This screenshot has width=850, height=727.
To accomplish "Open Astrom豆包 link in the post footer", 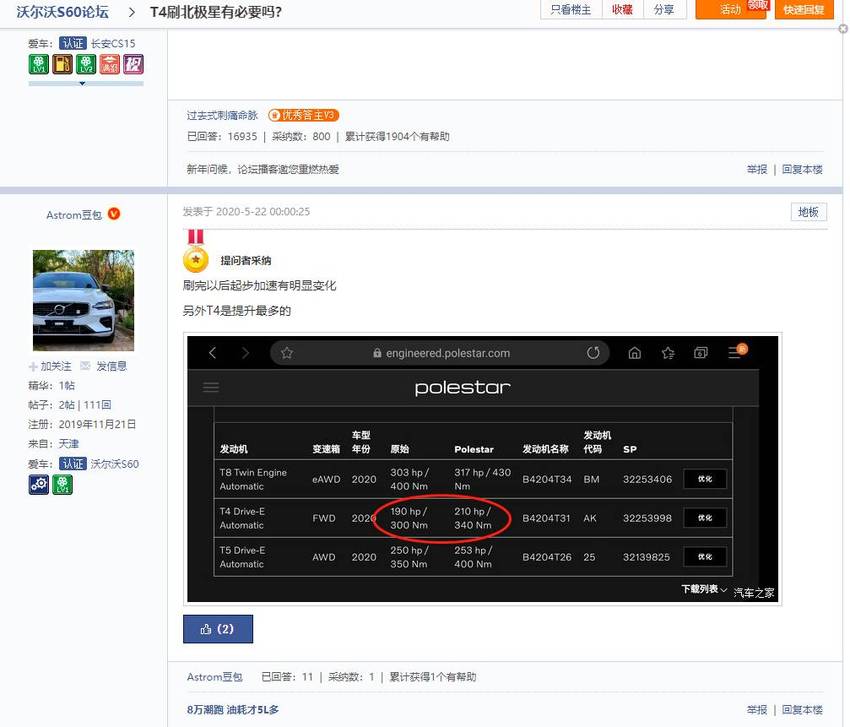I will click(215, 677).
